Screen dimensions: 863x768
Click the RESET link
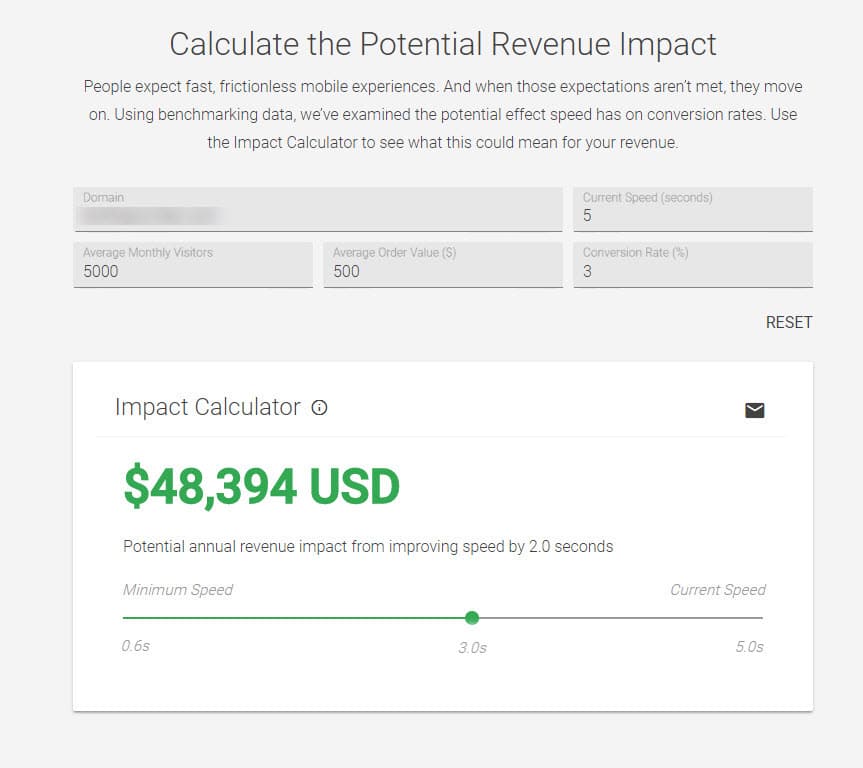(789, 322)
